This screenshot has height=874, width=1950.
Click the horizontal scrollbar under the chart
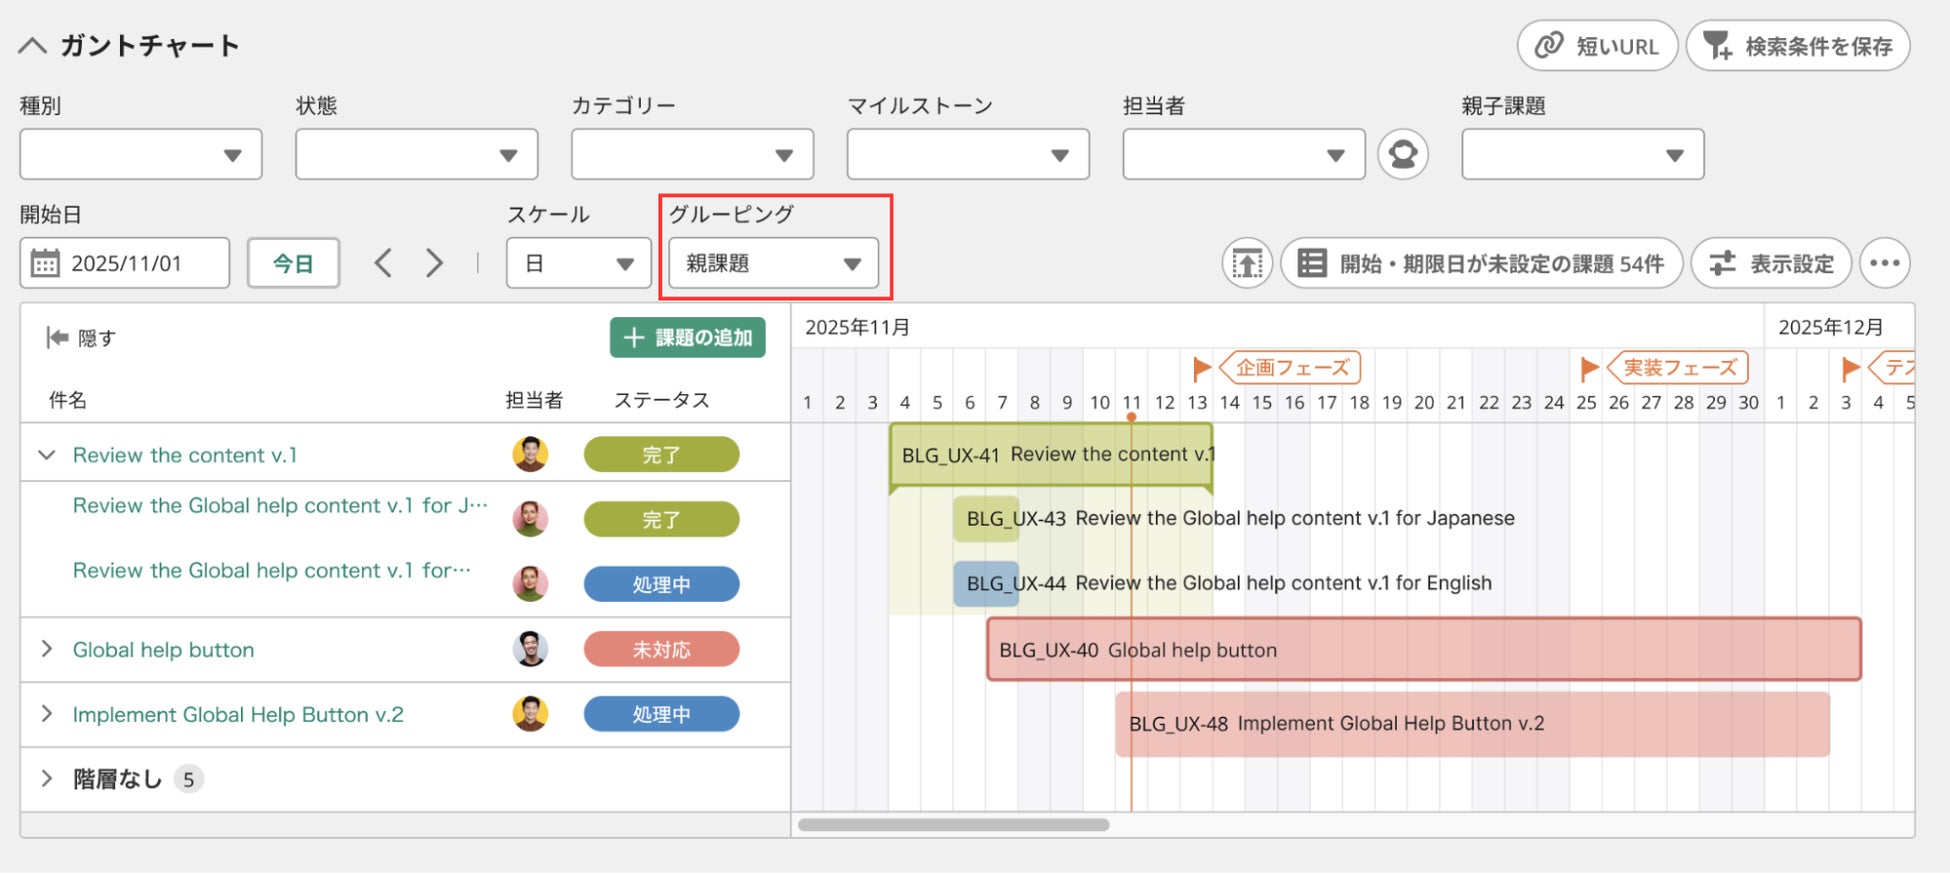coord(953,825)
